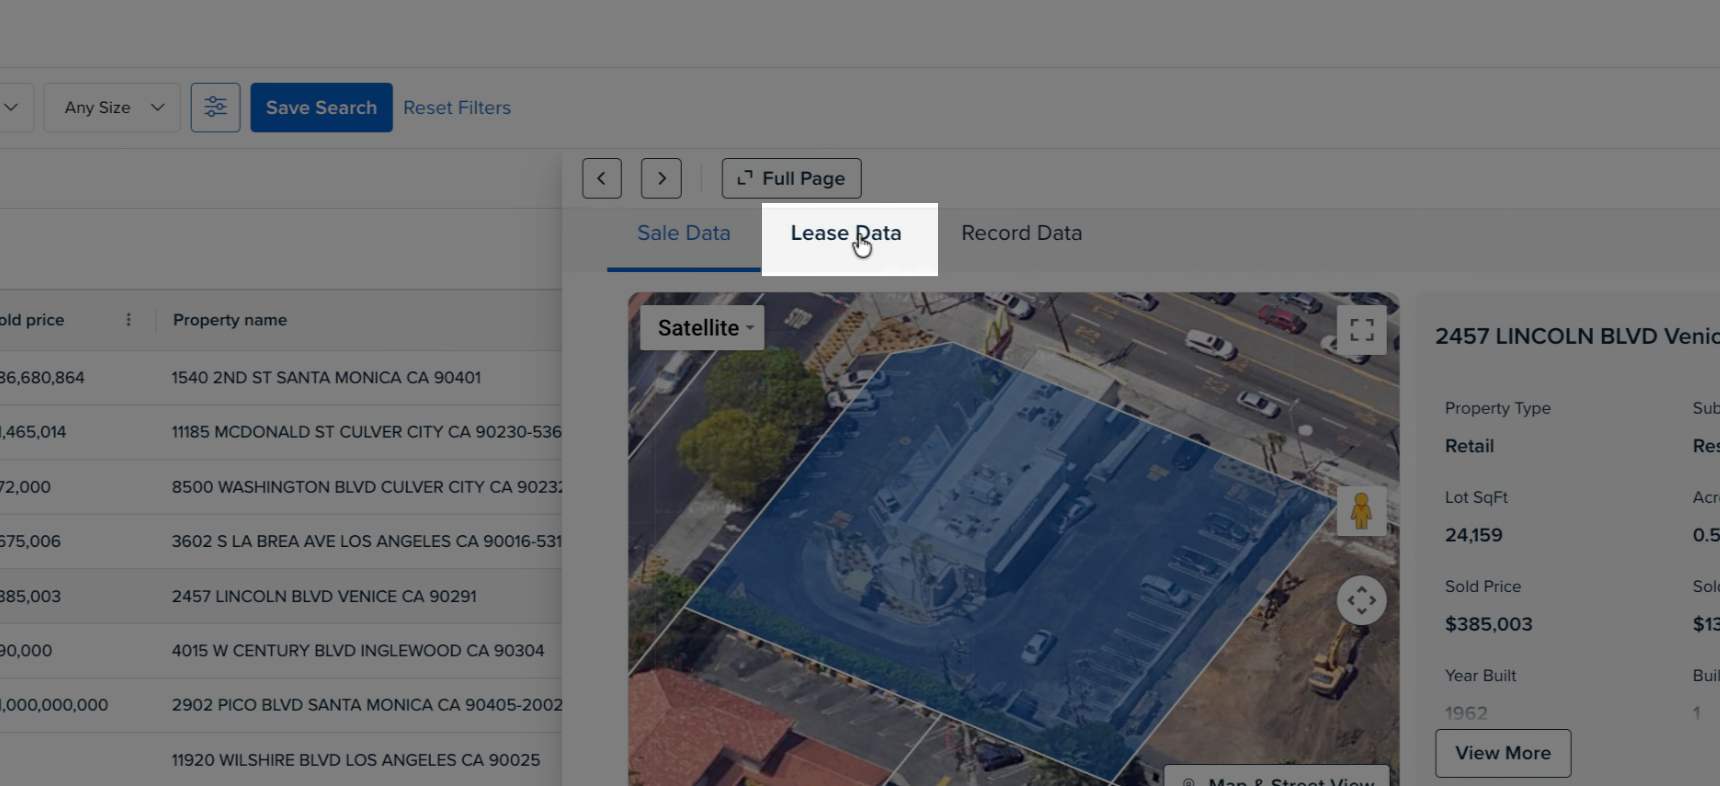Select the Street View pegman icon
The image size is (1720, 786).
1360,511
